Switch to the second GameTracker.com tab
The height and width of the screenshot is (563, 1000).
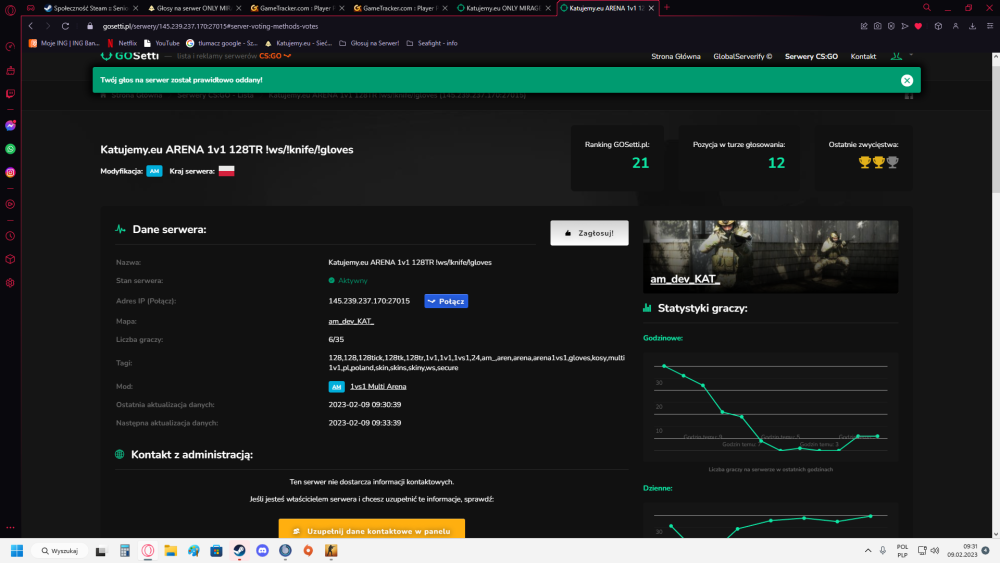point(399,8)
